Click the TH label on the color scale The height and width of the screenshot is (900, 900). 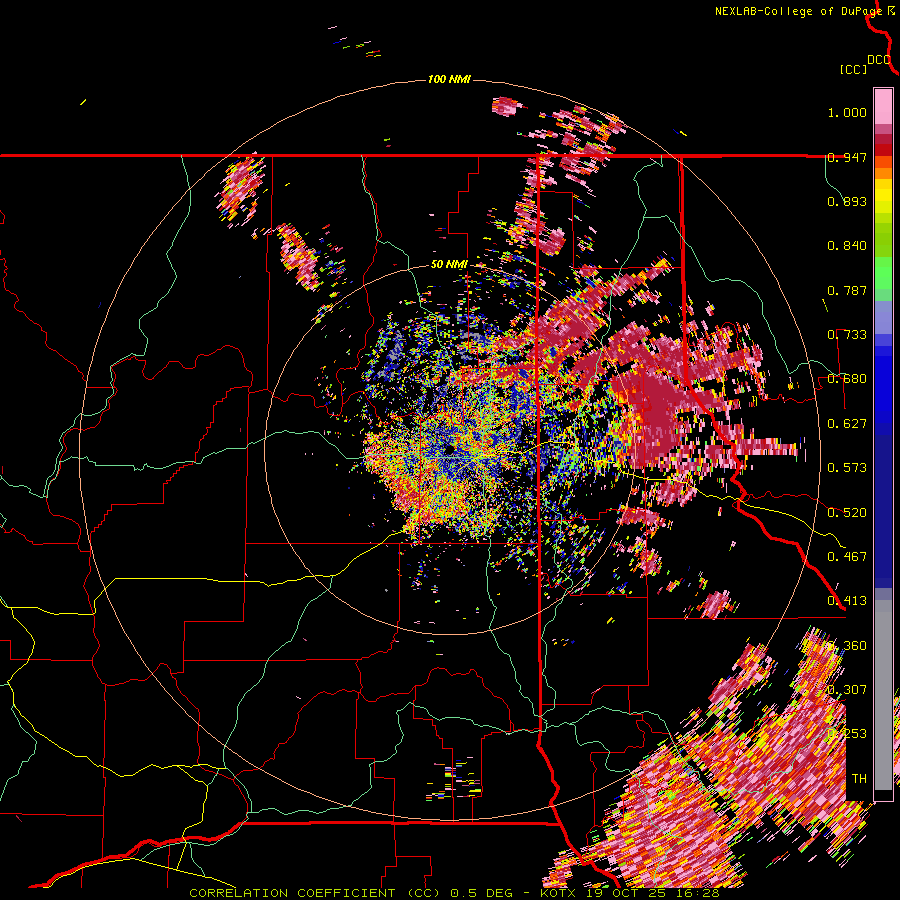tap(859, 779)
